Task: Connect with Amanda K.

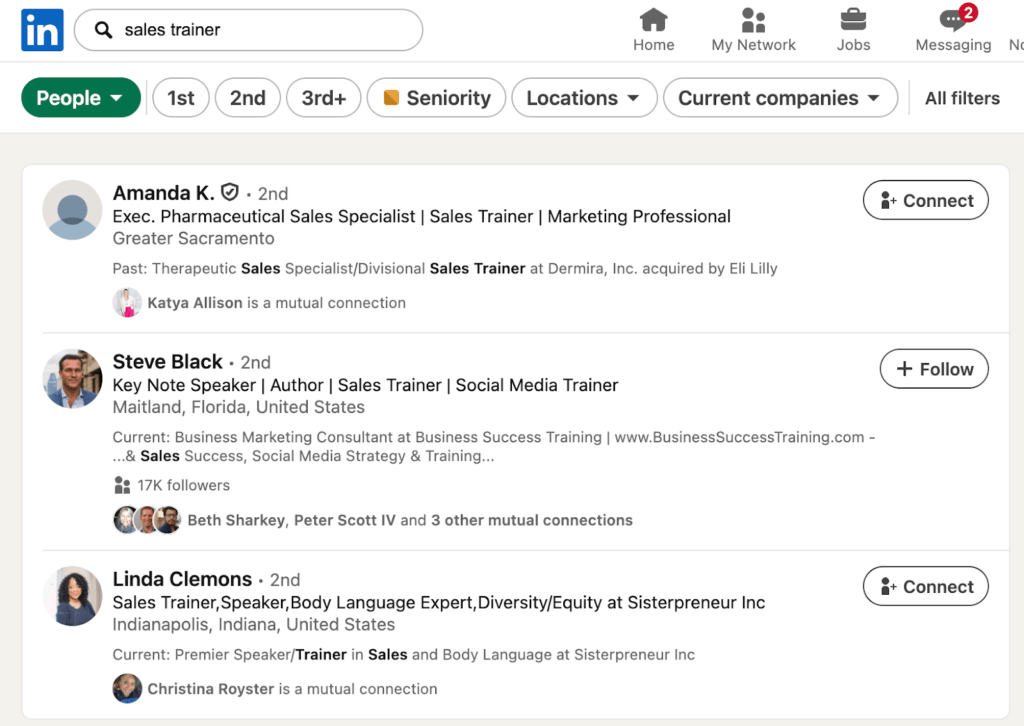Action: click(925, 200)
